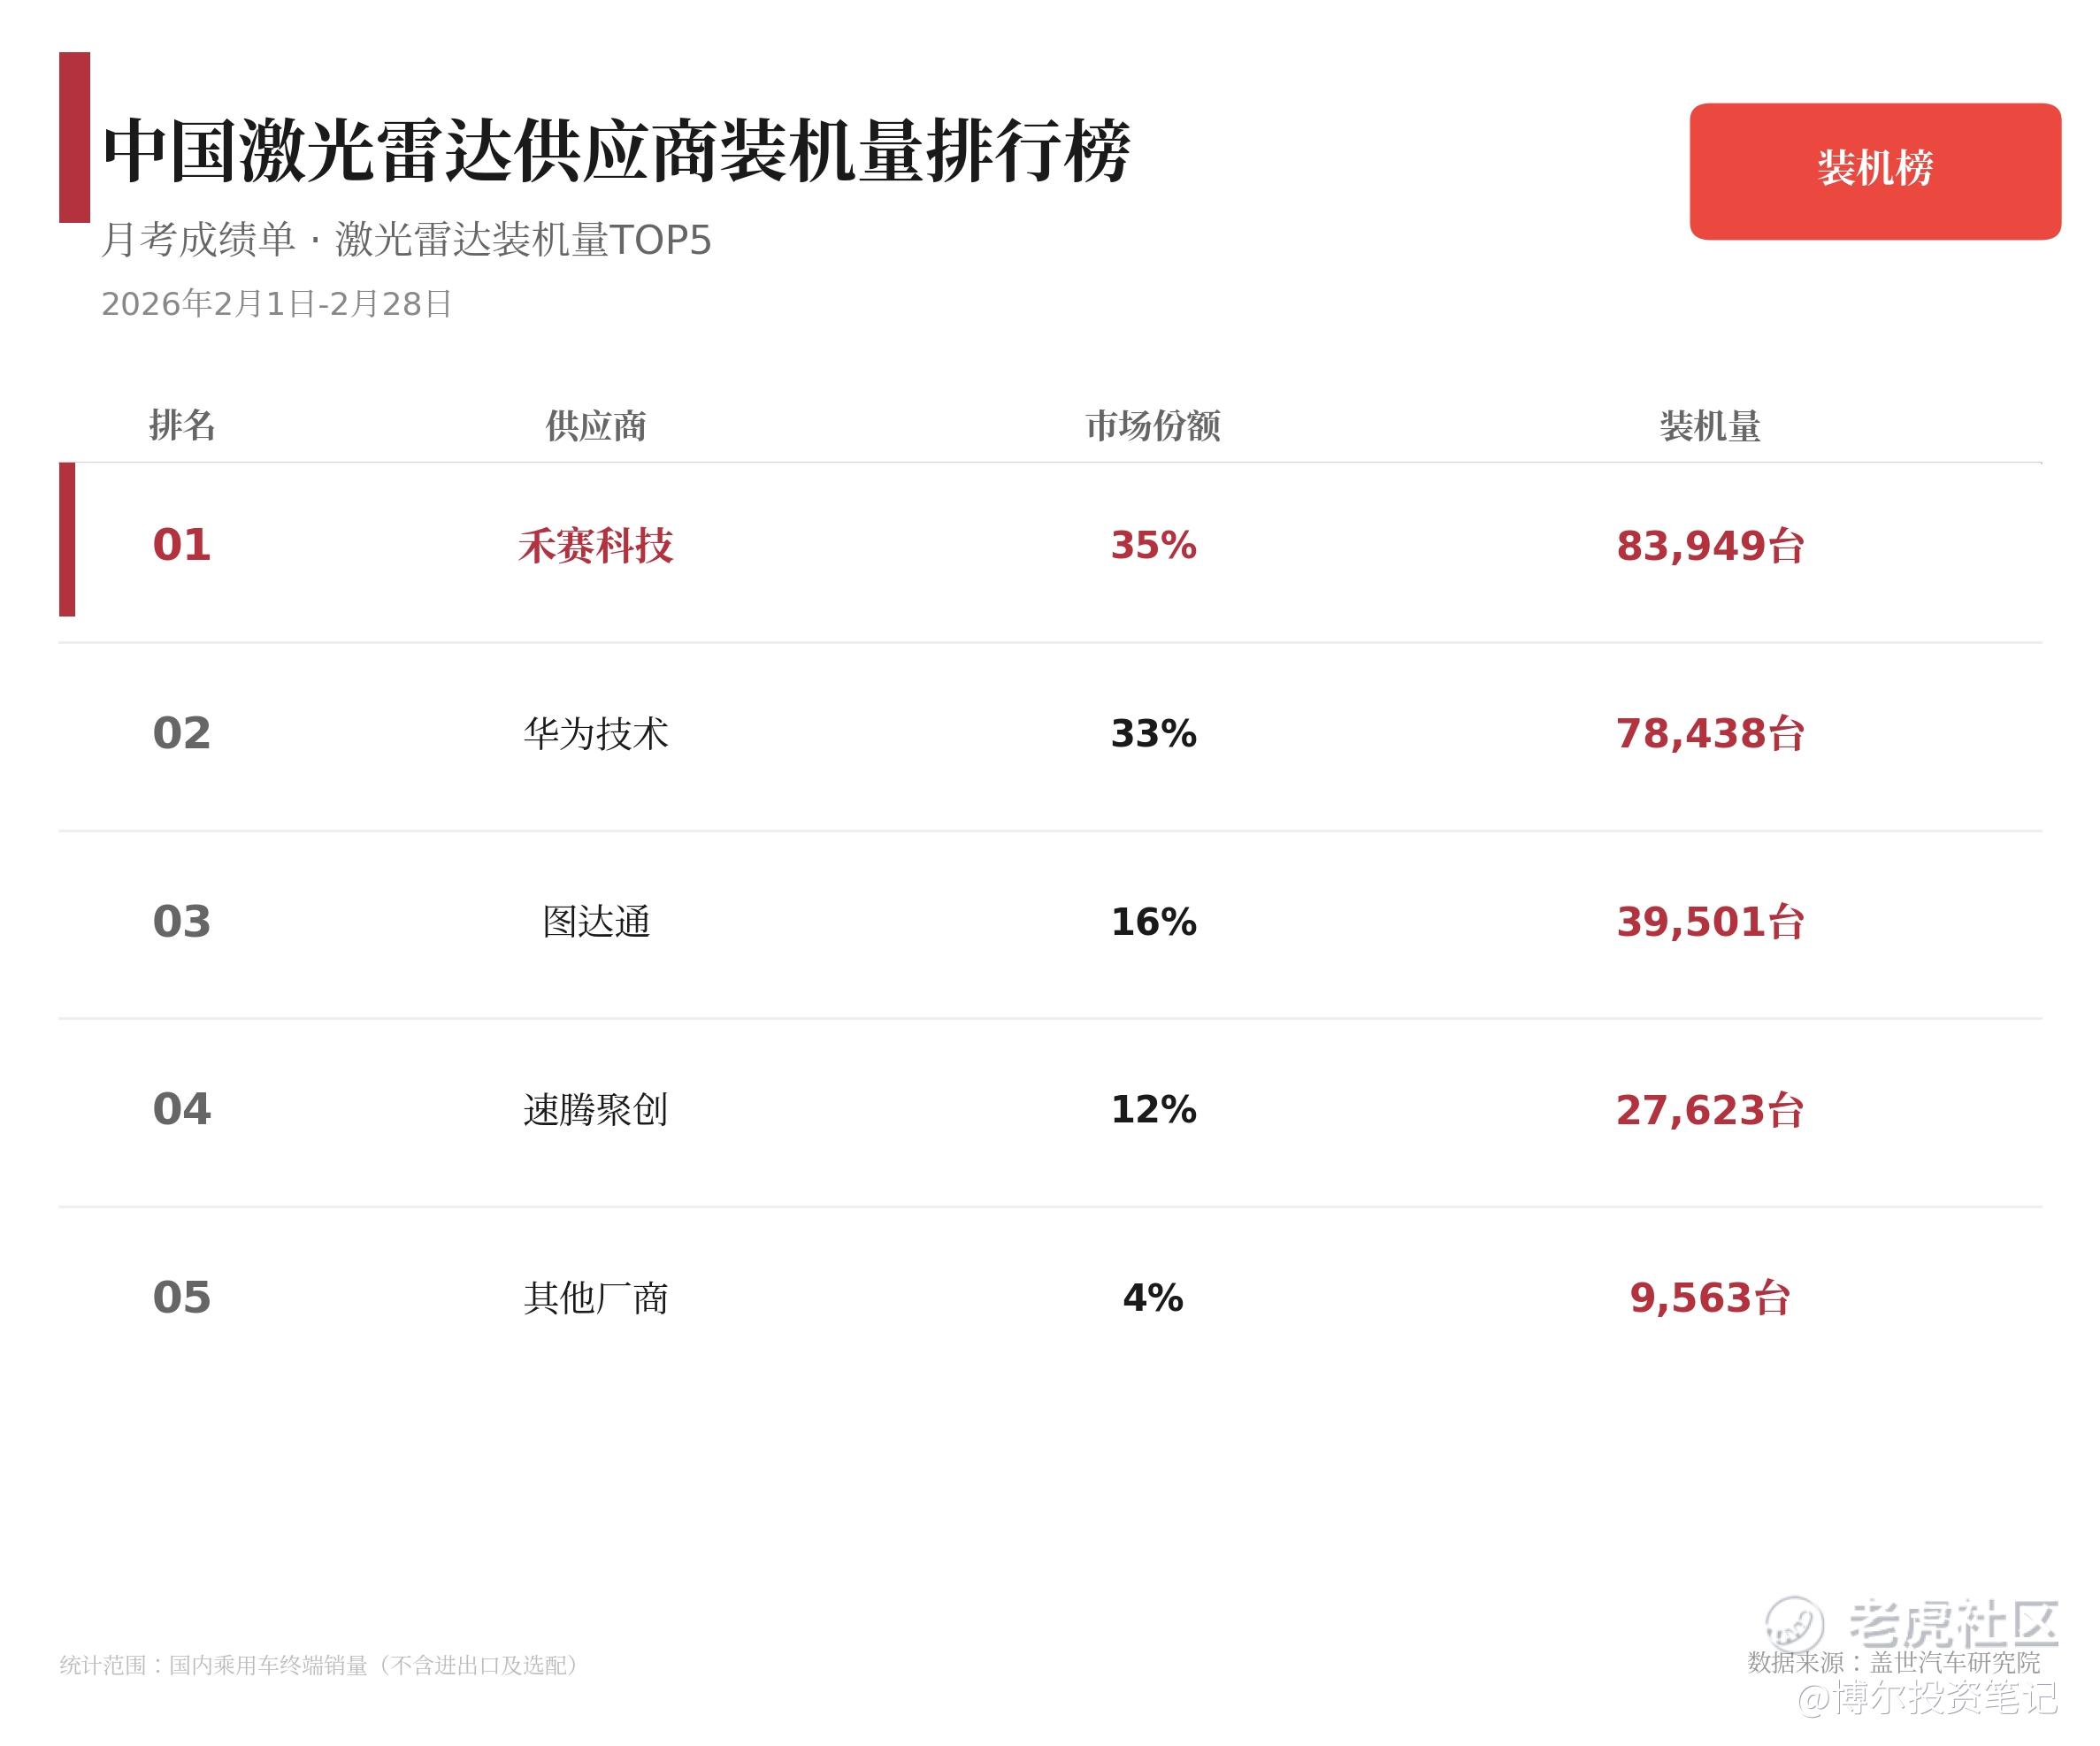
Task: Select the rank 03 number
Action: coord(182,922)
